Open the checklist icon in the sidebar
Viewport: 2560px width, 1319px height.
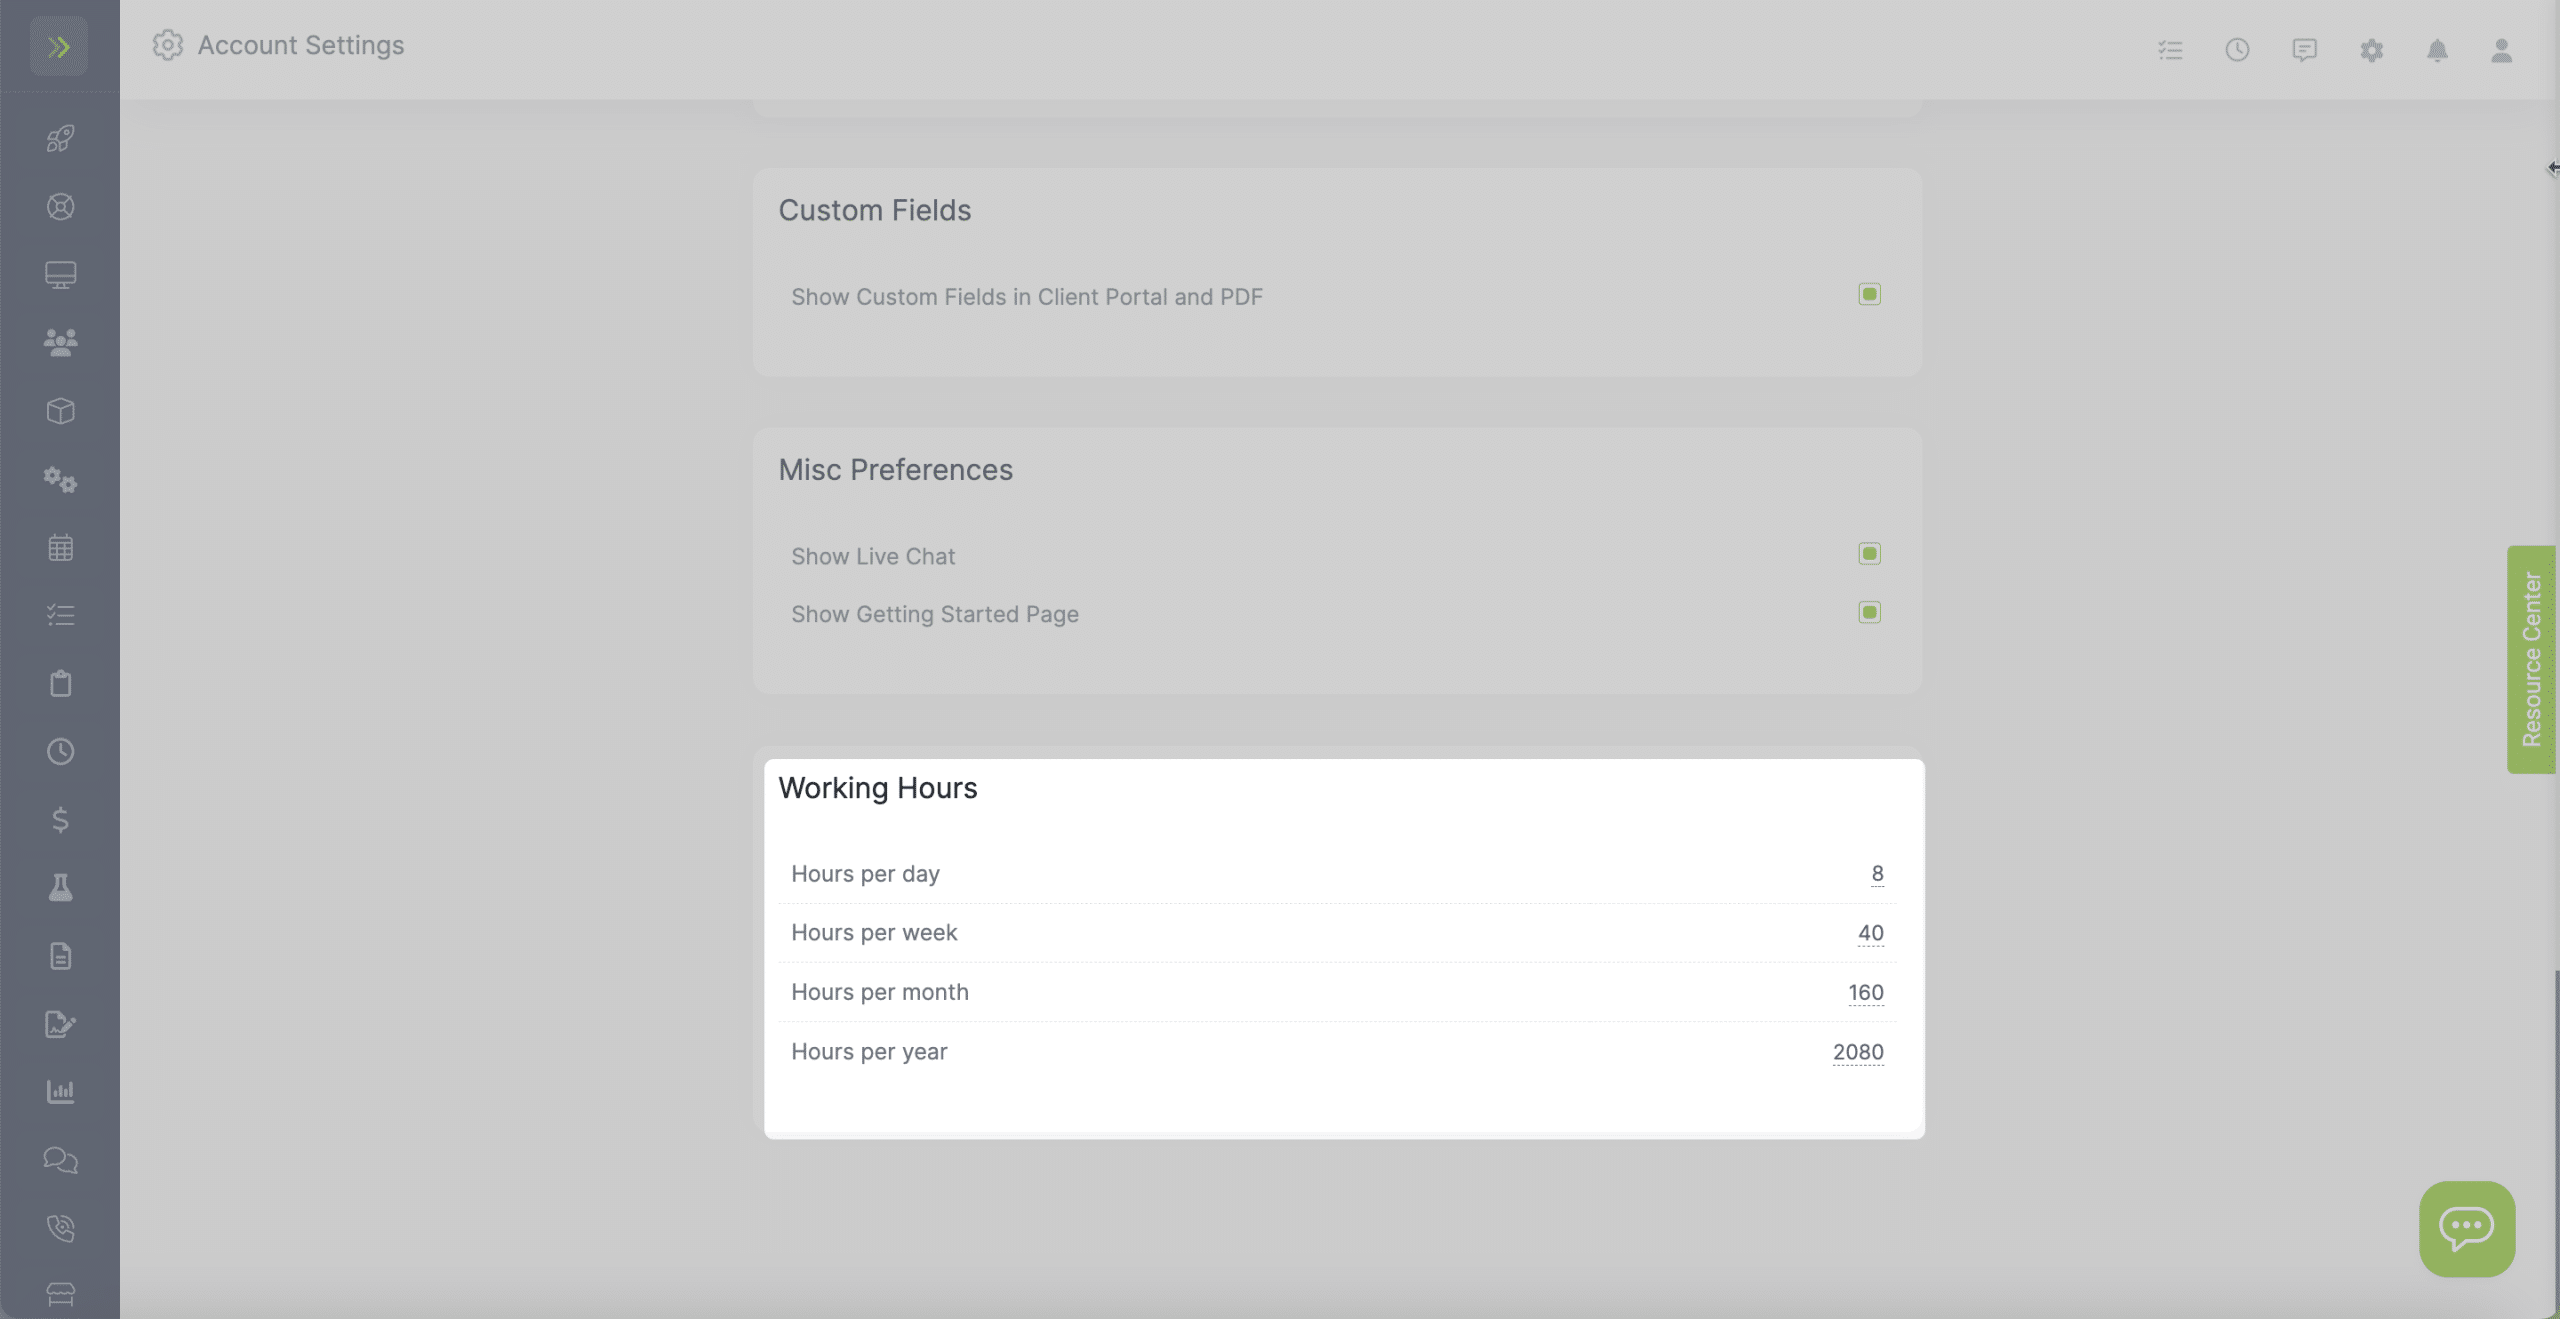click(x=60, y=615)
